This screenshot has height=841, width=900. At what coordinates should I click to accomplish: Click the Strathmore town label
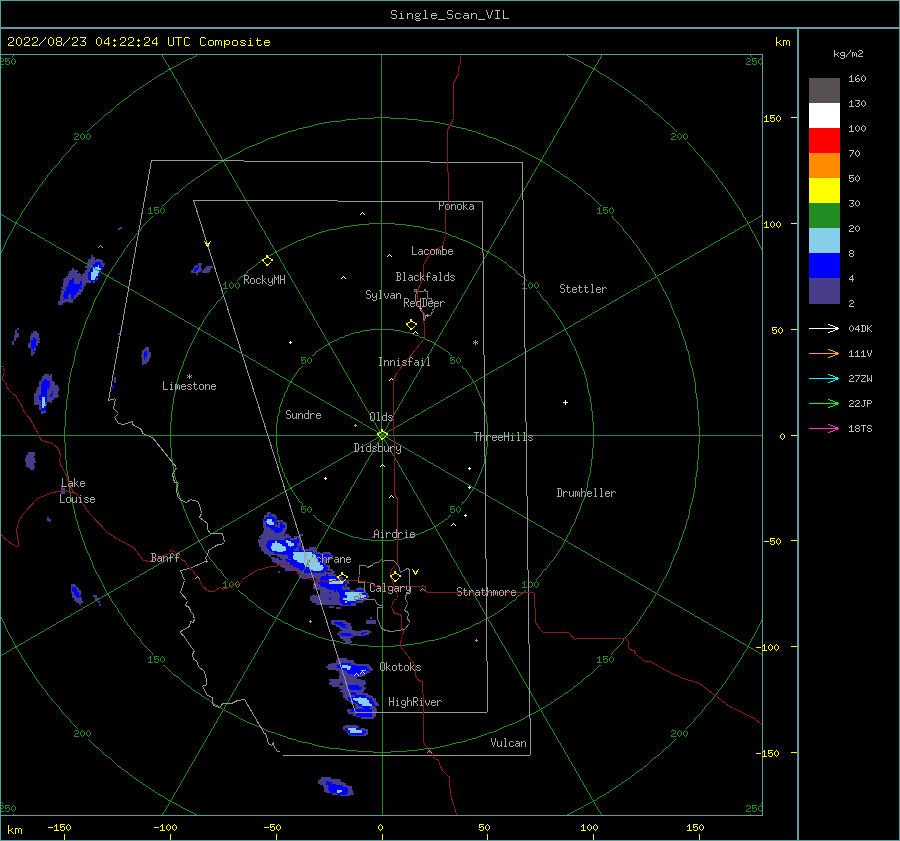pyautogui.click(x=486, y=592)
